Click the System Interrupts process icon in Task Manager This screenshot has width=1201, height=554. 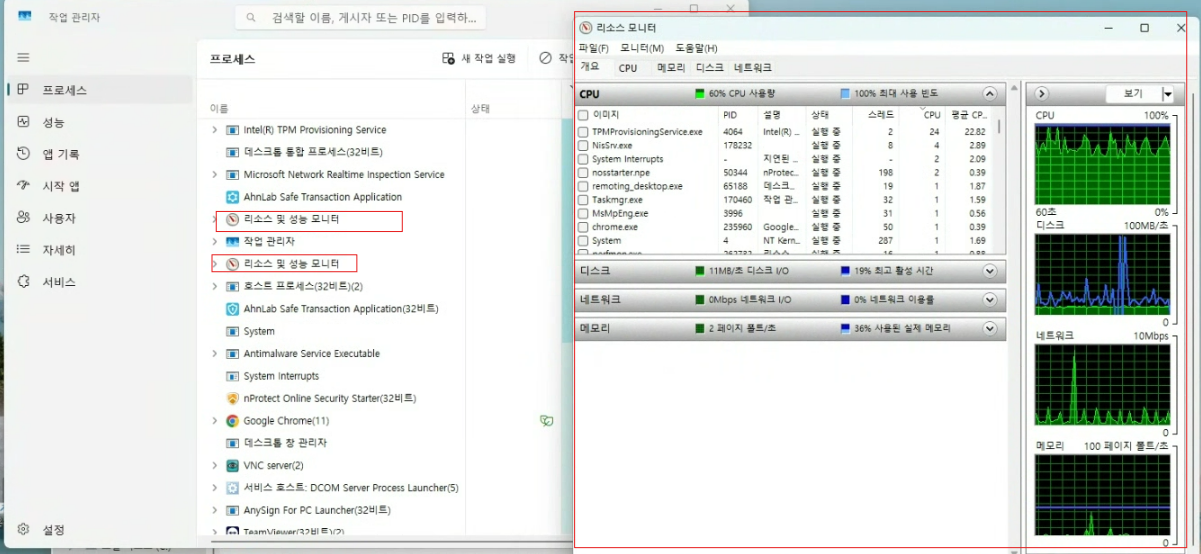233,376
